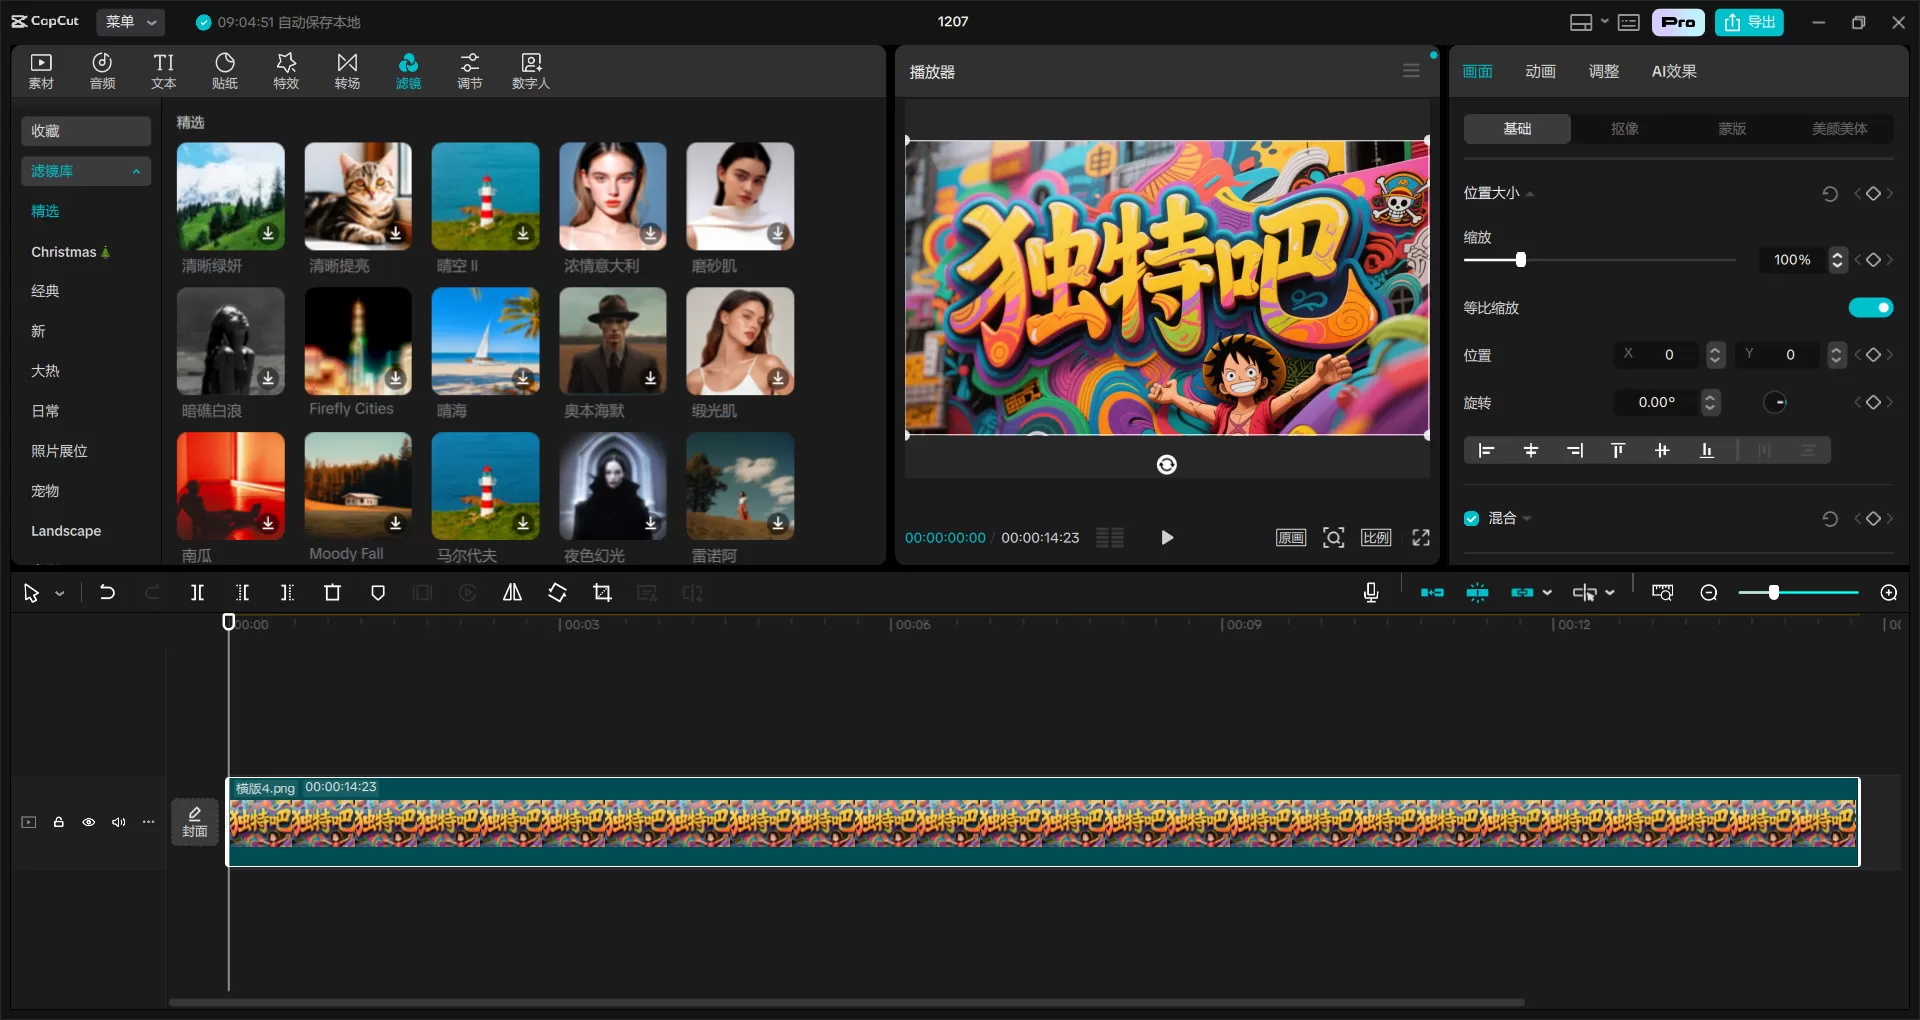Open the 转场 transitions panel
The height and width of the screenshot is (1020, 1920).
tap(347, 71)
